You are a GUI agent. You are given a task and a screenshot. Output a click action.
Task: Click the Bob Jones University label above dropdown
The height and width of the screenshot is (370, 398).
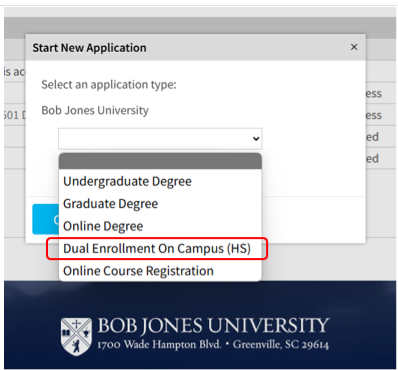tap(95, 110)
